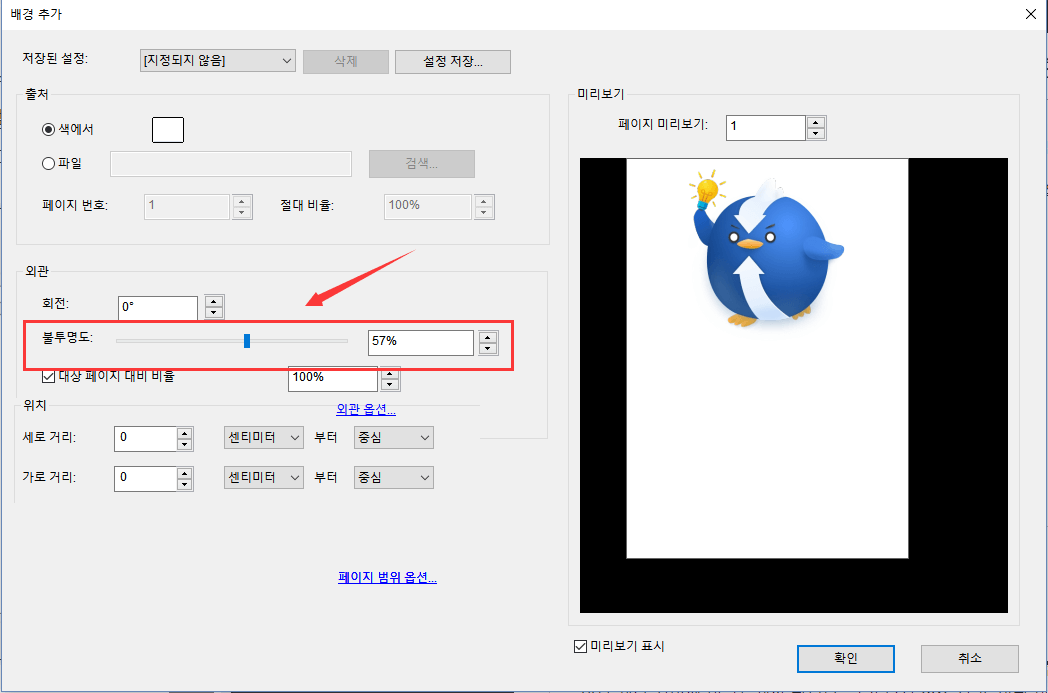Click the 검색 browse button
The height and width of the screenshot is (693, 1048).
click(422, 163)
